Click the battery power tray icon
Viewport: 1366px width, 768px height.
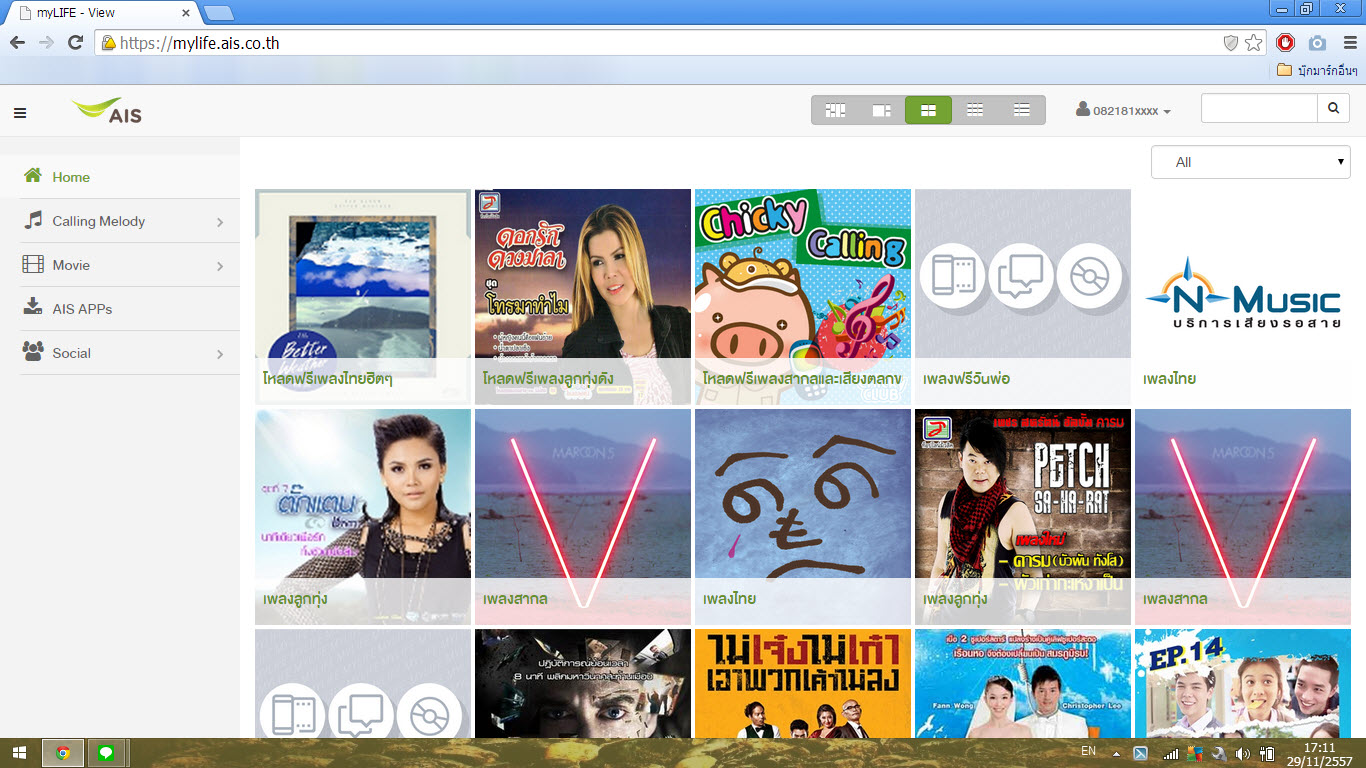1267,753
